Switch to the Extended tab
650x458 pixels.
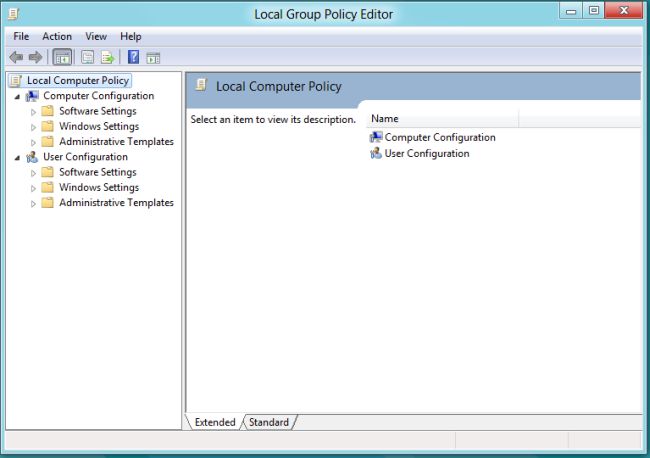215,422
